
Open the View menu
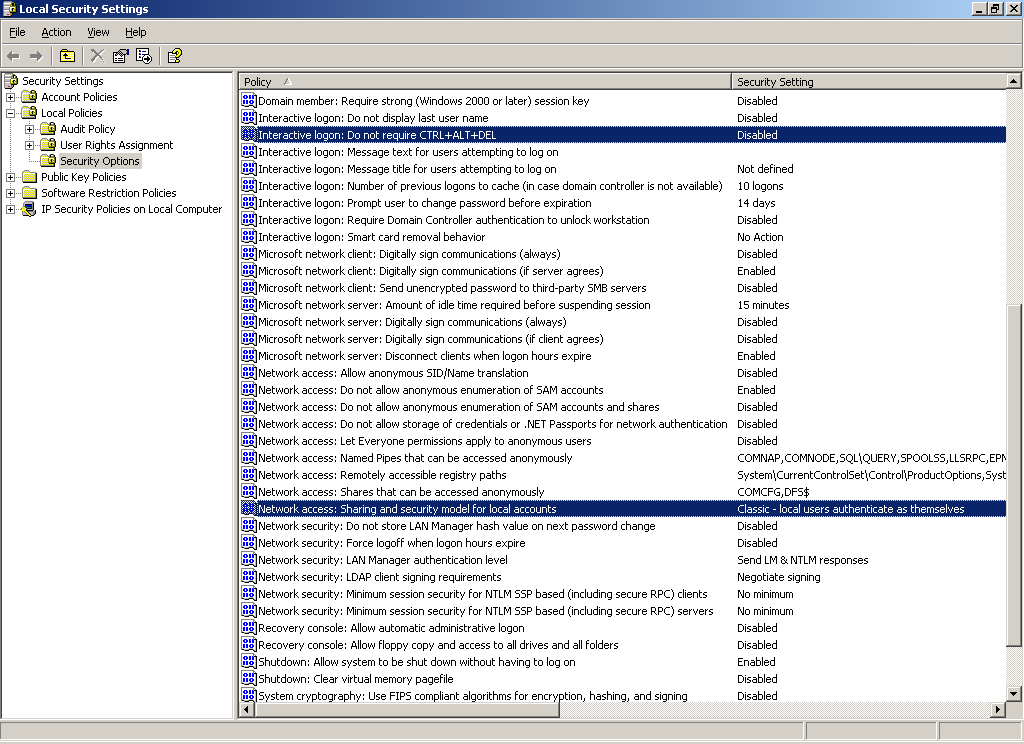point(98,32)
